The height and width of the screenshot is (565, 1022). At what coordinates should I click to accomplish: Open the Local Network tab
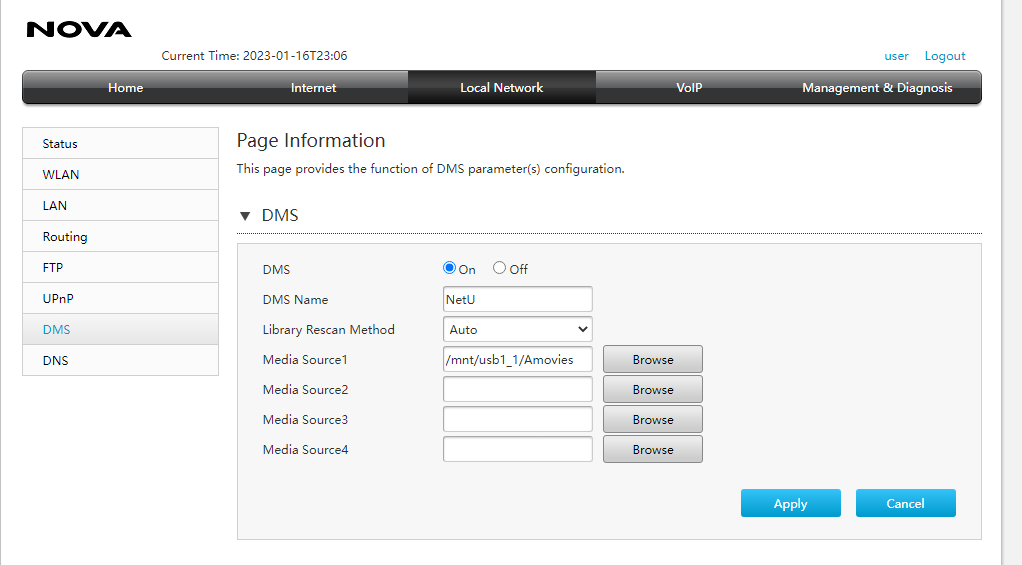coord(502,87)
